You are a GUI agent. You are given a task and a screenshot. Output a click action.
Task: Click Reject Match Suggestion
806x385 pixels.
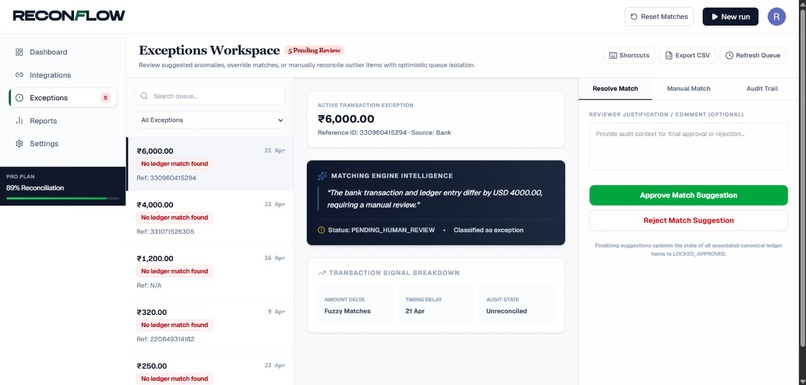pos(688,221)
